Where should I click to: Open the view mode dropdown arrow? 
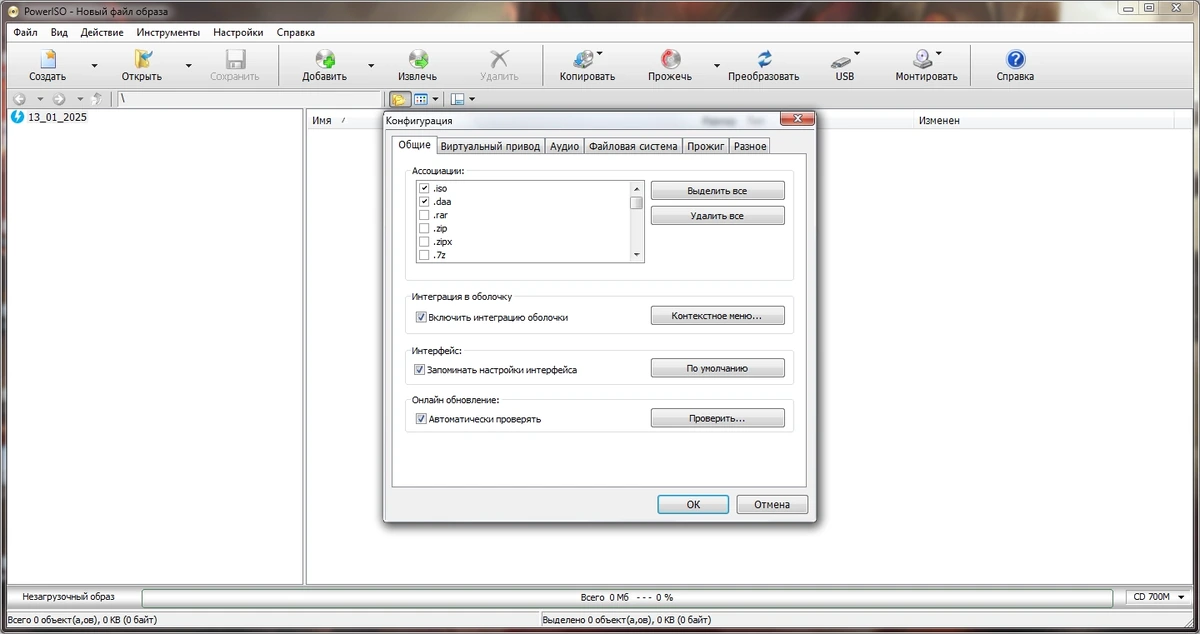[436, 99]
